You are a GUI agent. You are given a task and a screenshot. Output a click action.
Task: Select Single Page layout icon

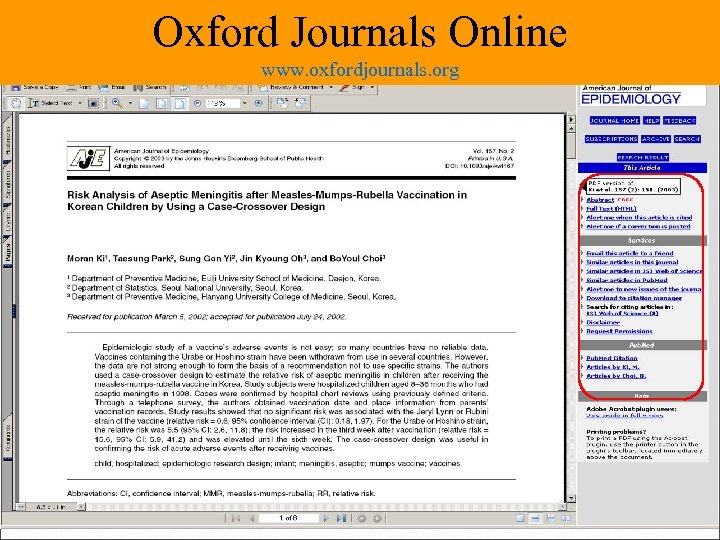pos(520,518)
